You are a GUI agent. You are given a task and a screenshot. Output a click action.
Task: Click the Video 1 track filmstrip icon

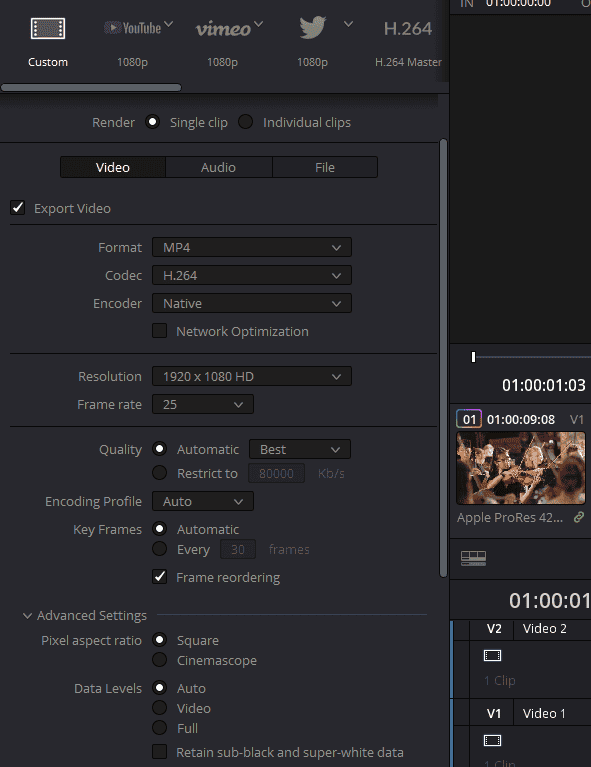click(x=492, y=741)
